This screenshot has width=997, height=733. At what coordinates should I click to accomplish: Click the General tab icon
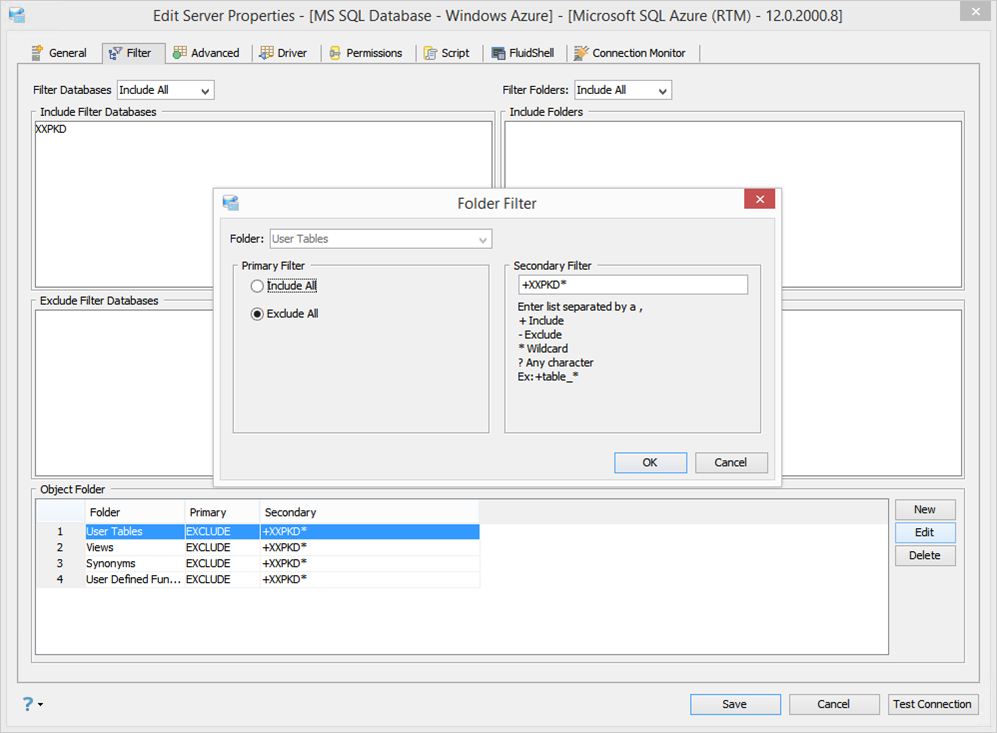38,53
